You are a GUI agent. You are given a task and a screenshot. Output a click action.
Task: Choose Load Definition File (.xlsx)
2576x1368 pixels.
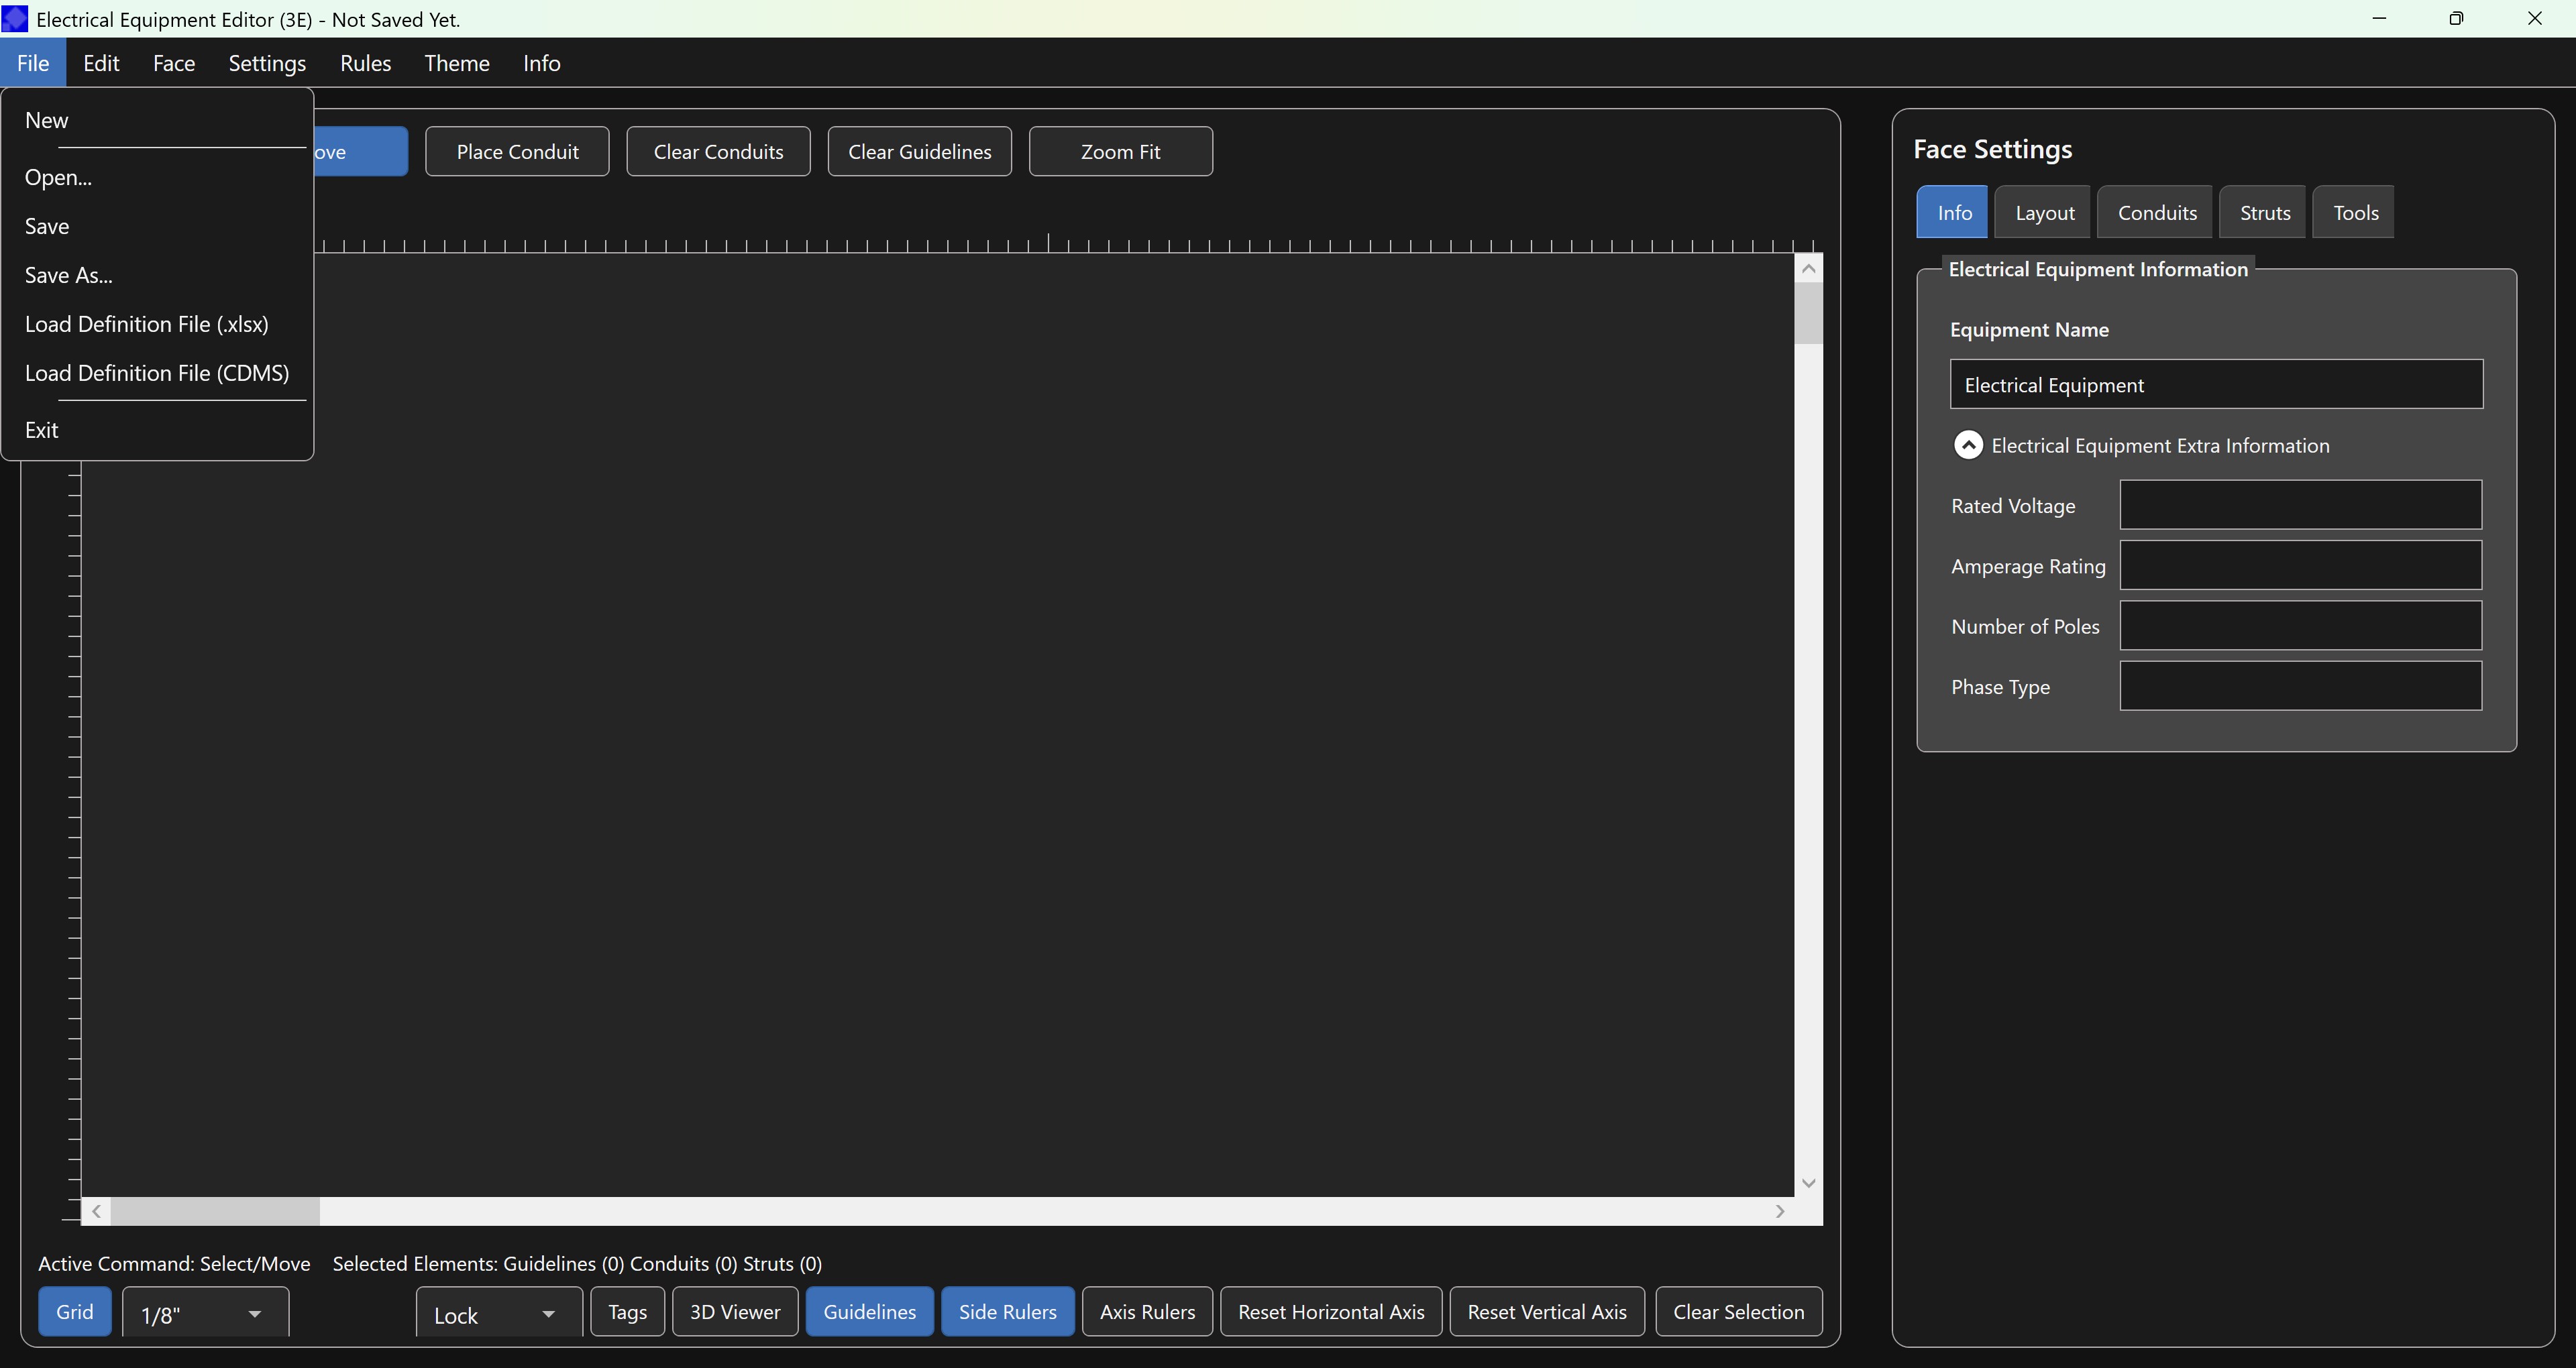click(146, 324)
